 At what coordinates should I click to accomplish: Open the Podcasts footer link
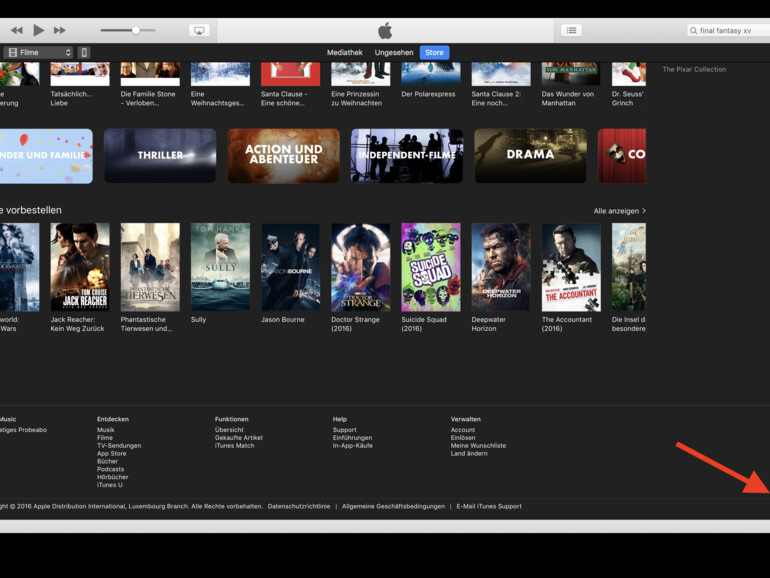click(x=110, y=469)
